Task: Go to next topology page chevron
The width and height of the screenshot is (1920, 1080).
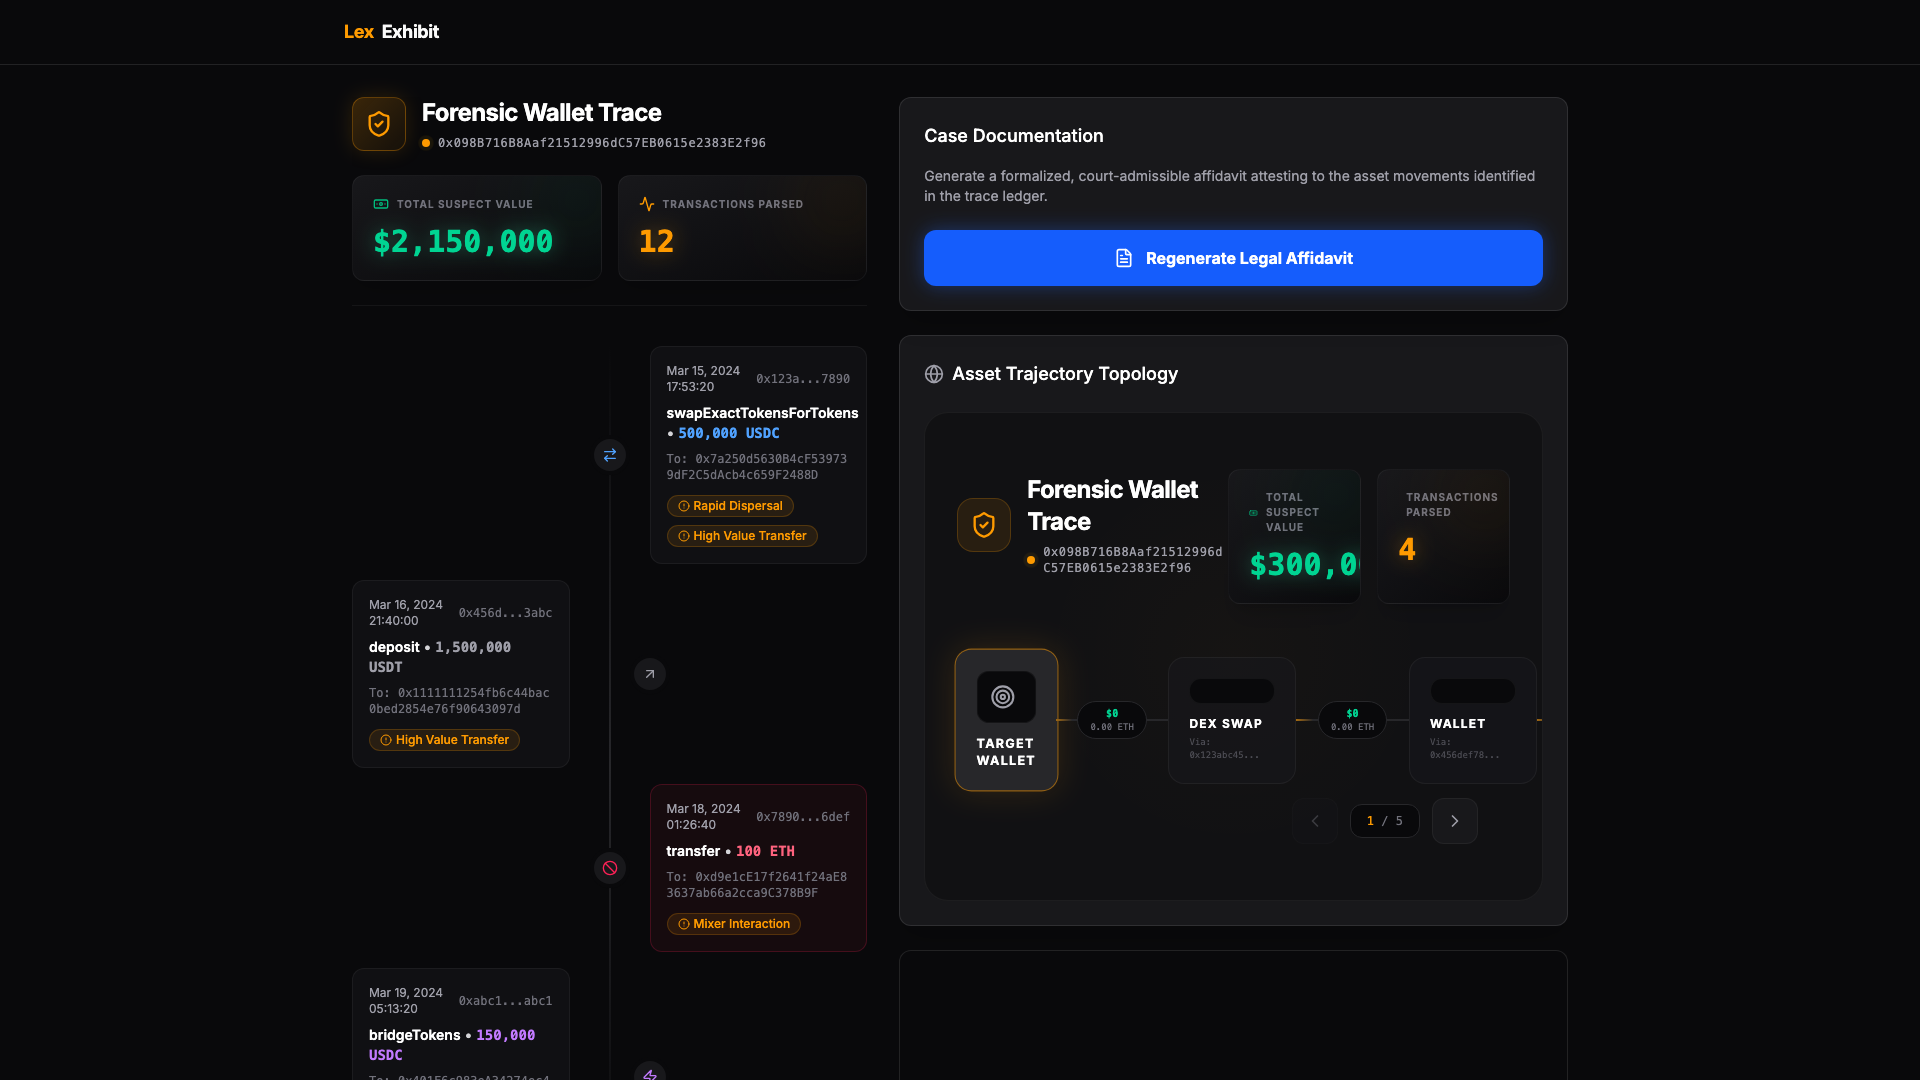Action: tap(1454, 821)
